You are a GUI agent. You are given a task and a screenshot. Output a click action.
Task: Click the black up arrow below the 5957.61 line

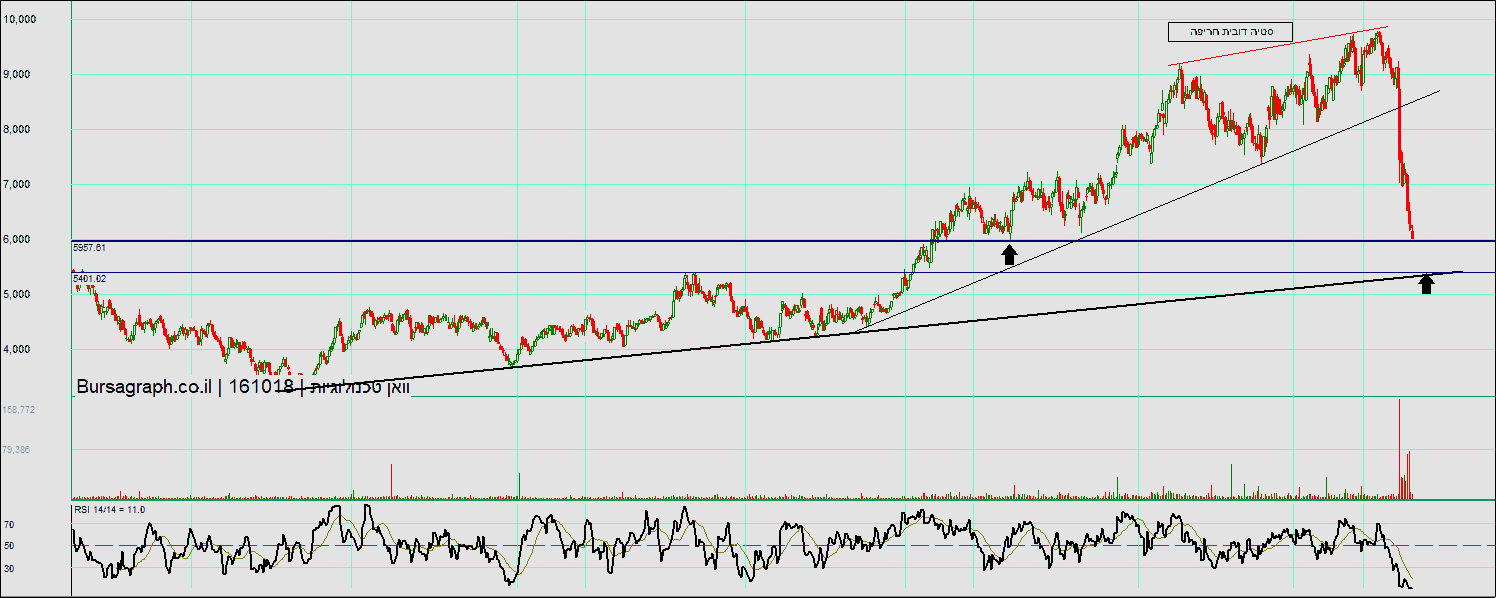click(1009, 255)
